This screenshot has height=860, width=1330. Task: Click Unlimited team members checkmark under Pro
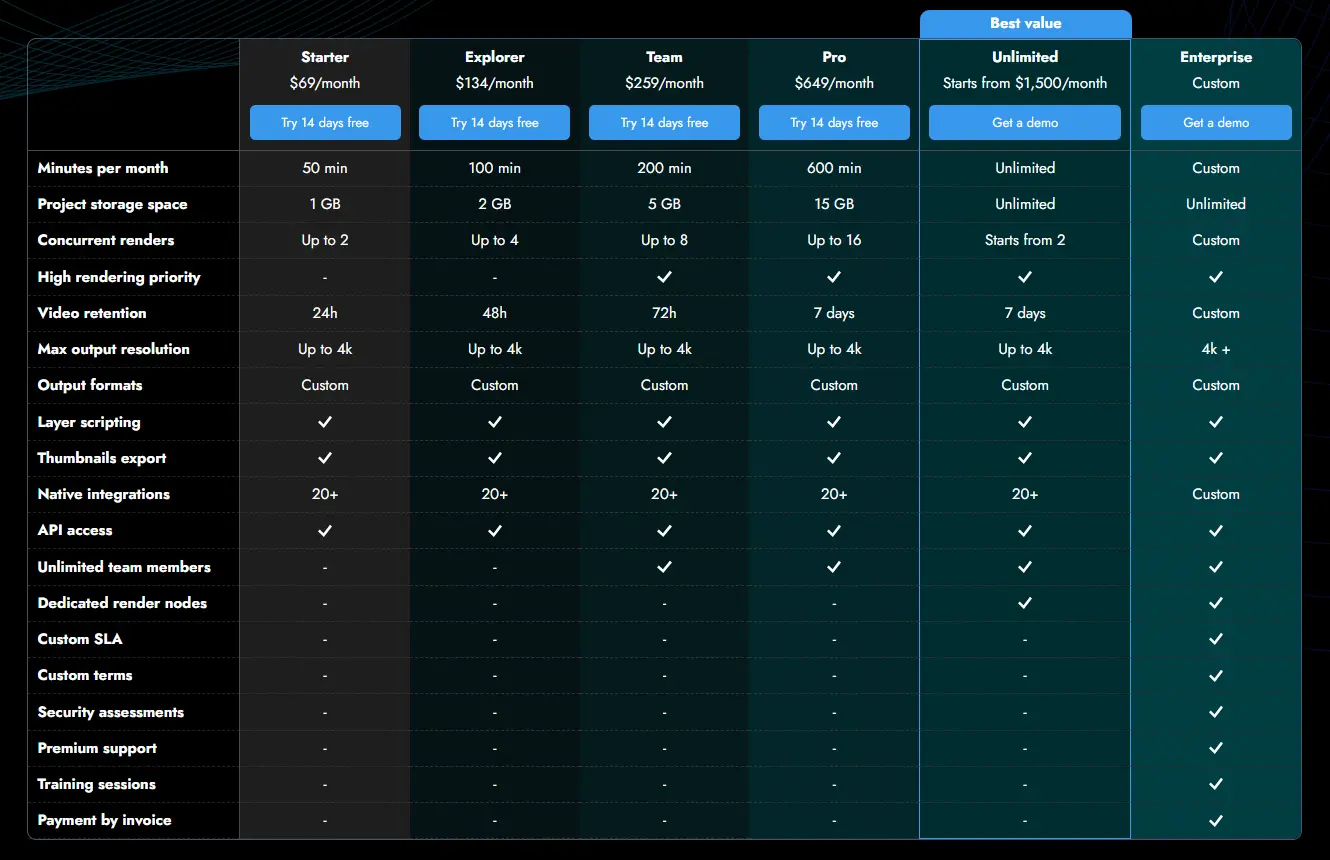(834, 567)
